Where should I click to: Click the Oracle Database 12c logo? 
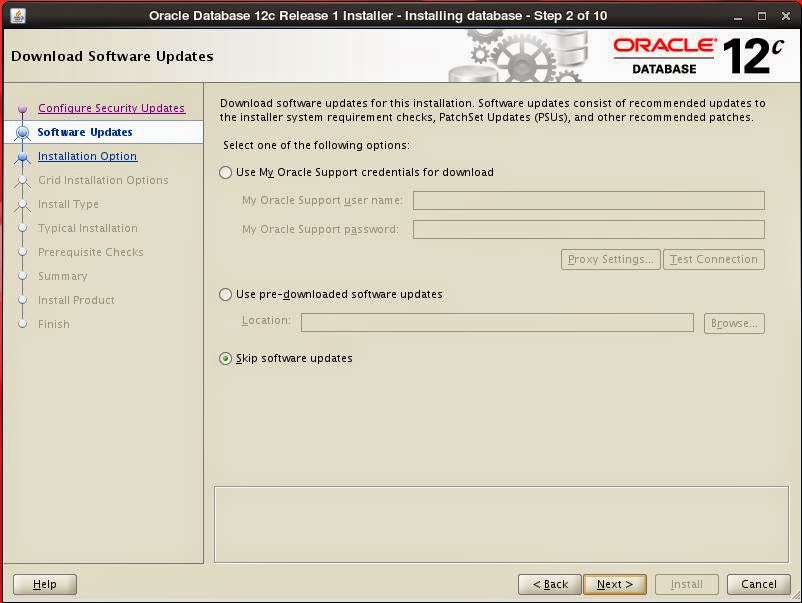[699, 56]
